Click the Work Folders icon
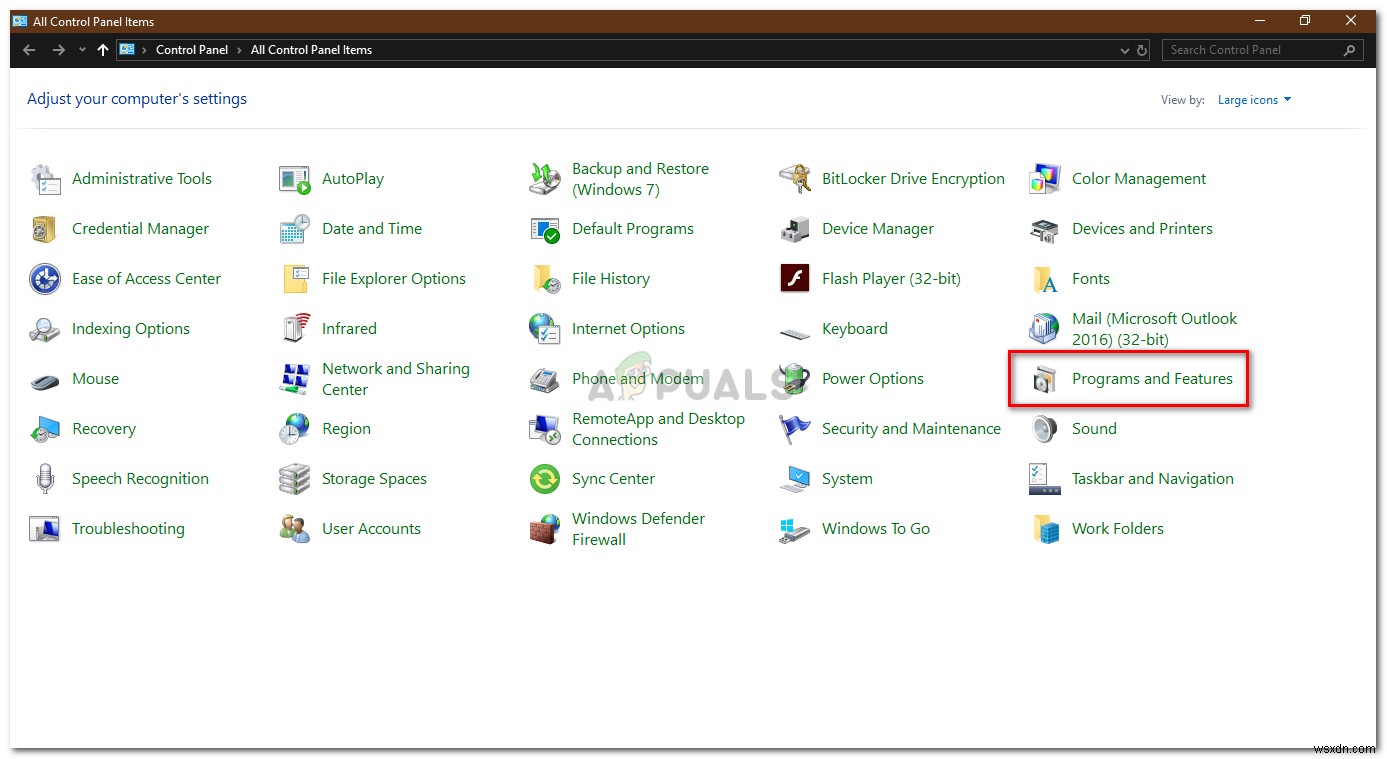1387x759 pixels. point(1045,529)
